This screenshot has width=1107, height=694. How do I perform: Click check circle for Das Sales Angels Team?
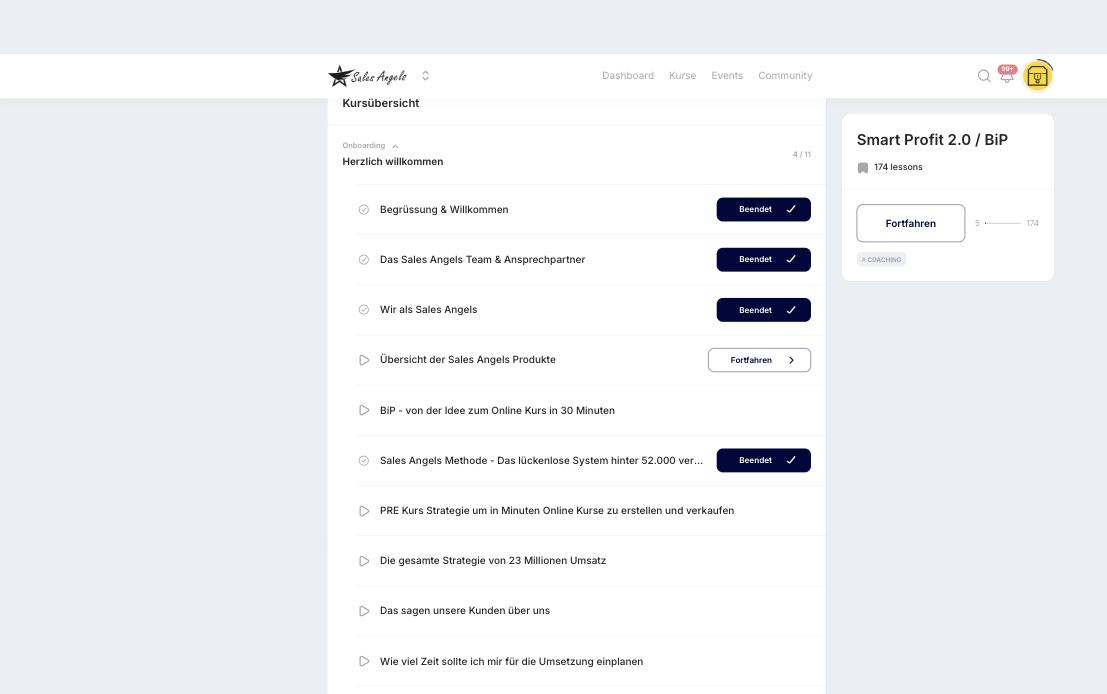pyautogui.click(x=364, y=260)
